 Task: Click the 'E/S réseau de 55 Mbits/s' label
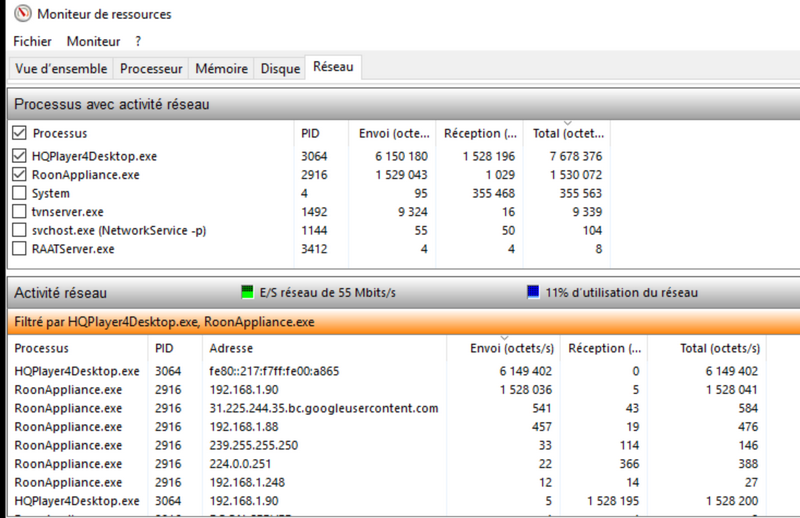[x=328, y=292]
